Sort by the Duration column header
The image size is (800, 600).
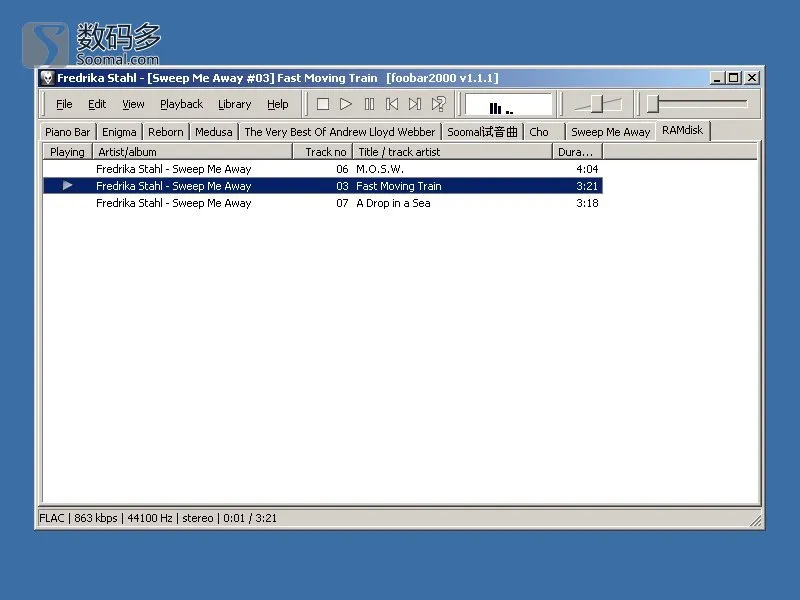click(578, 152)
